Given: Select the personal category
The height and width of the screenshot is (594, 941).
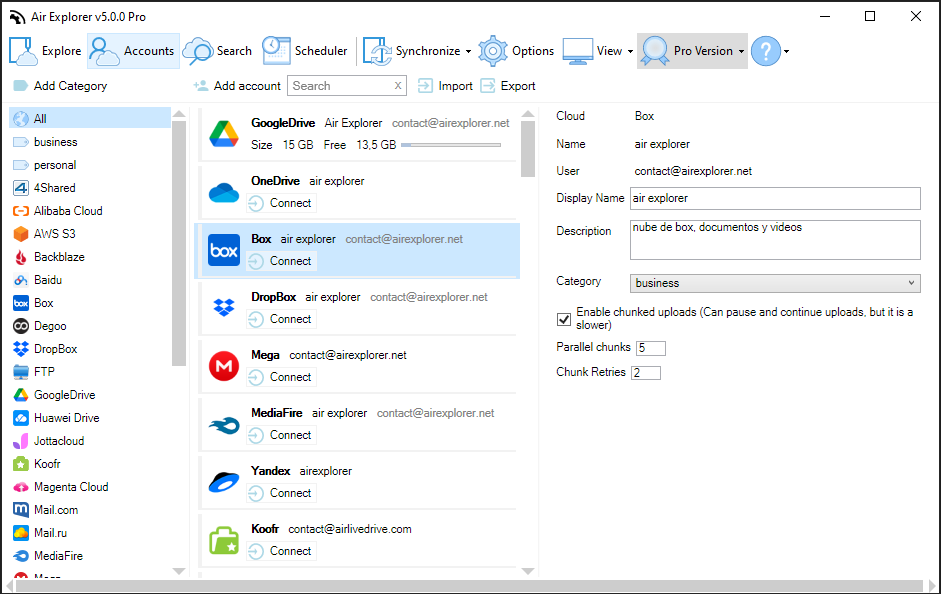Looking at the screenshot, I should (90, 165).
